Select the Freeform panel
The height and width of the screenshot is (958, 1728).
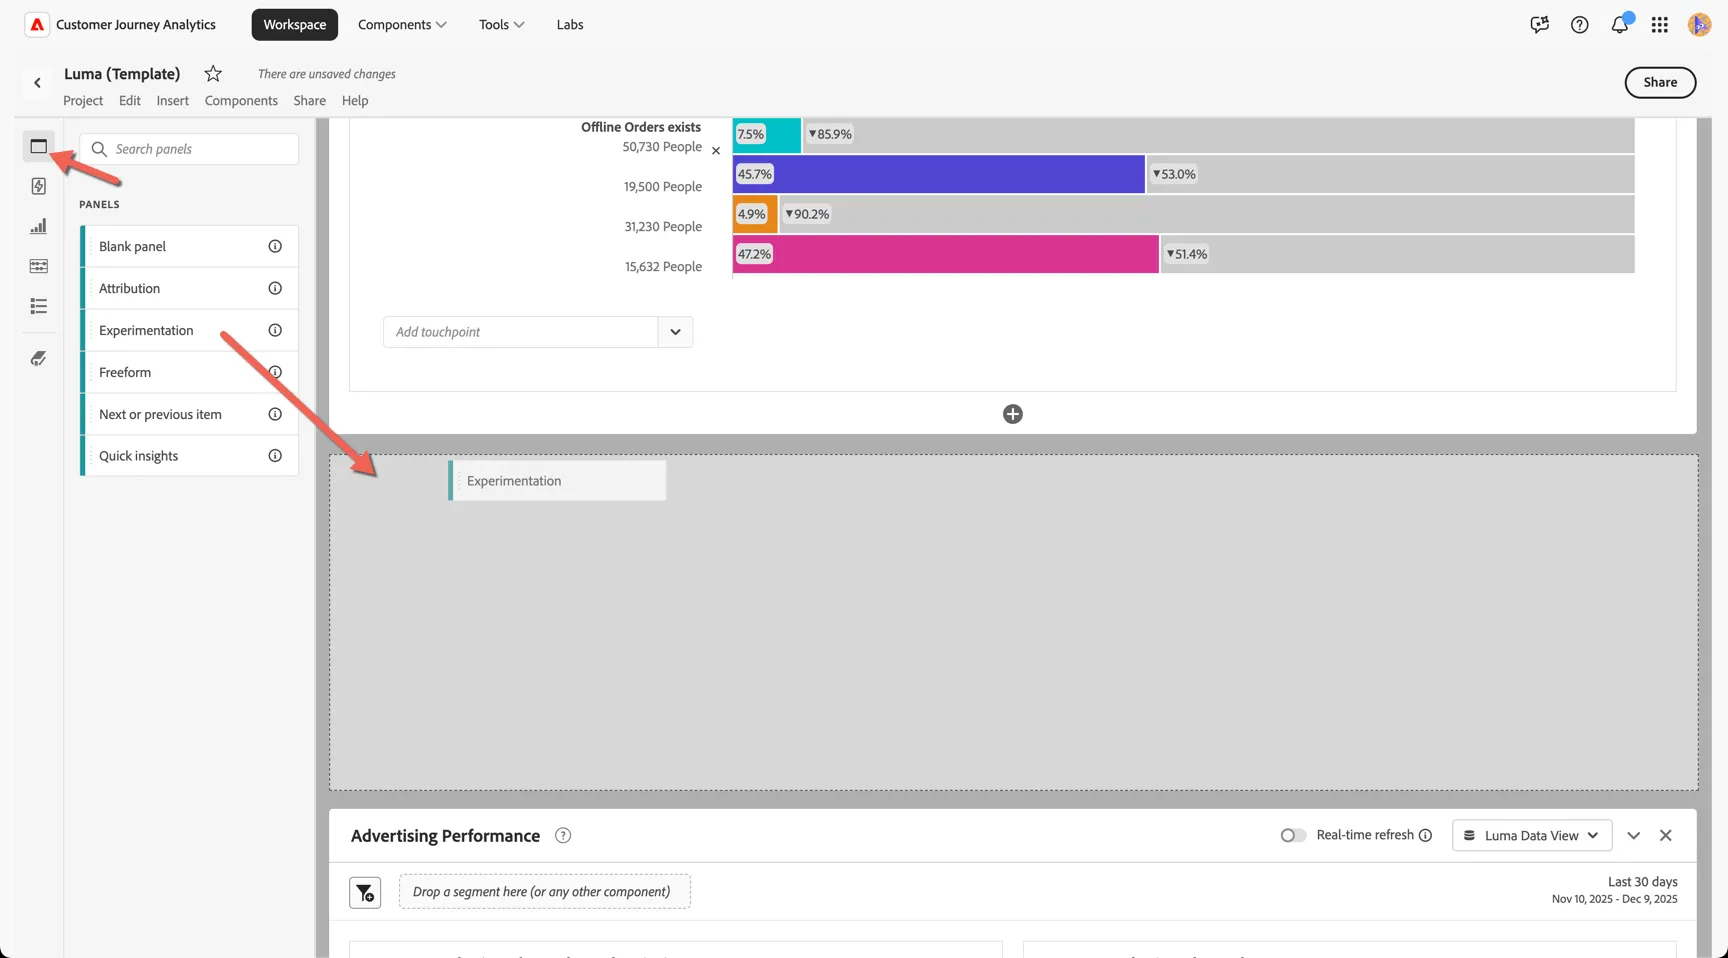pos(189,372)
